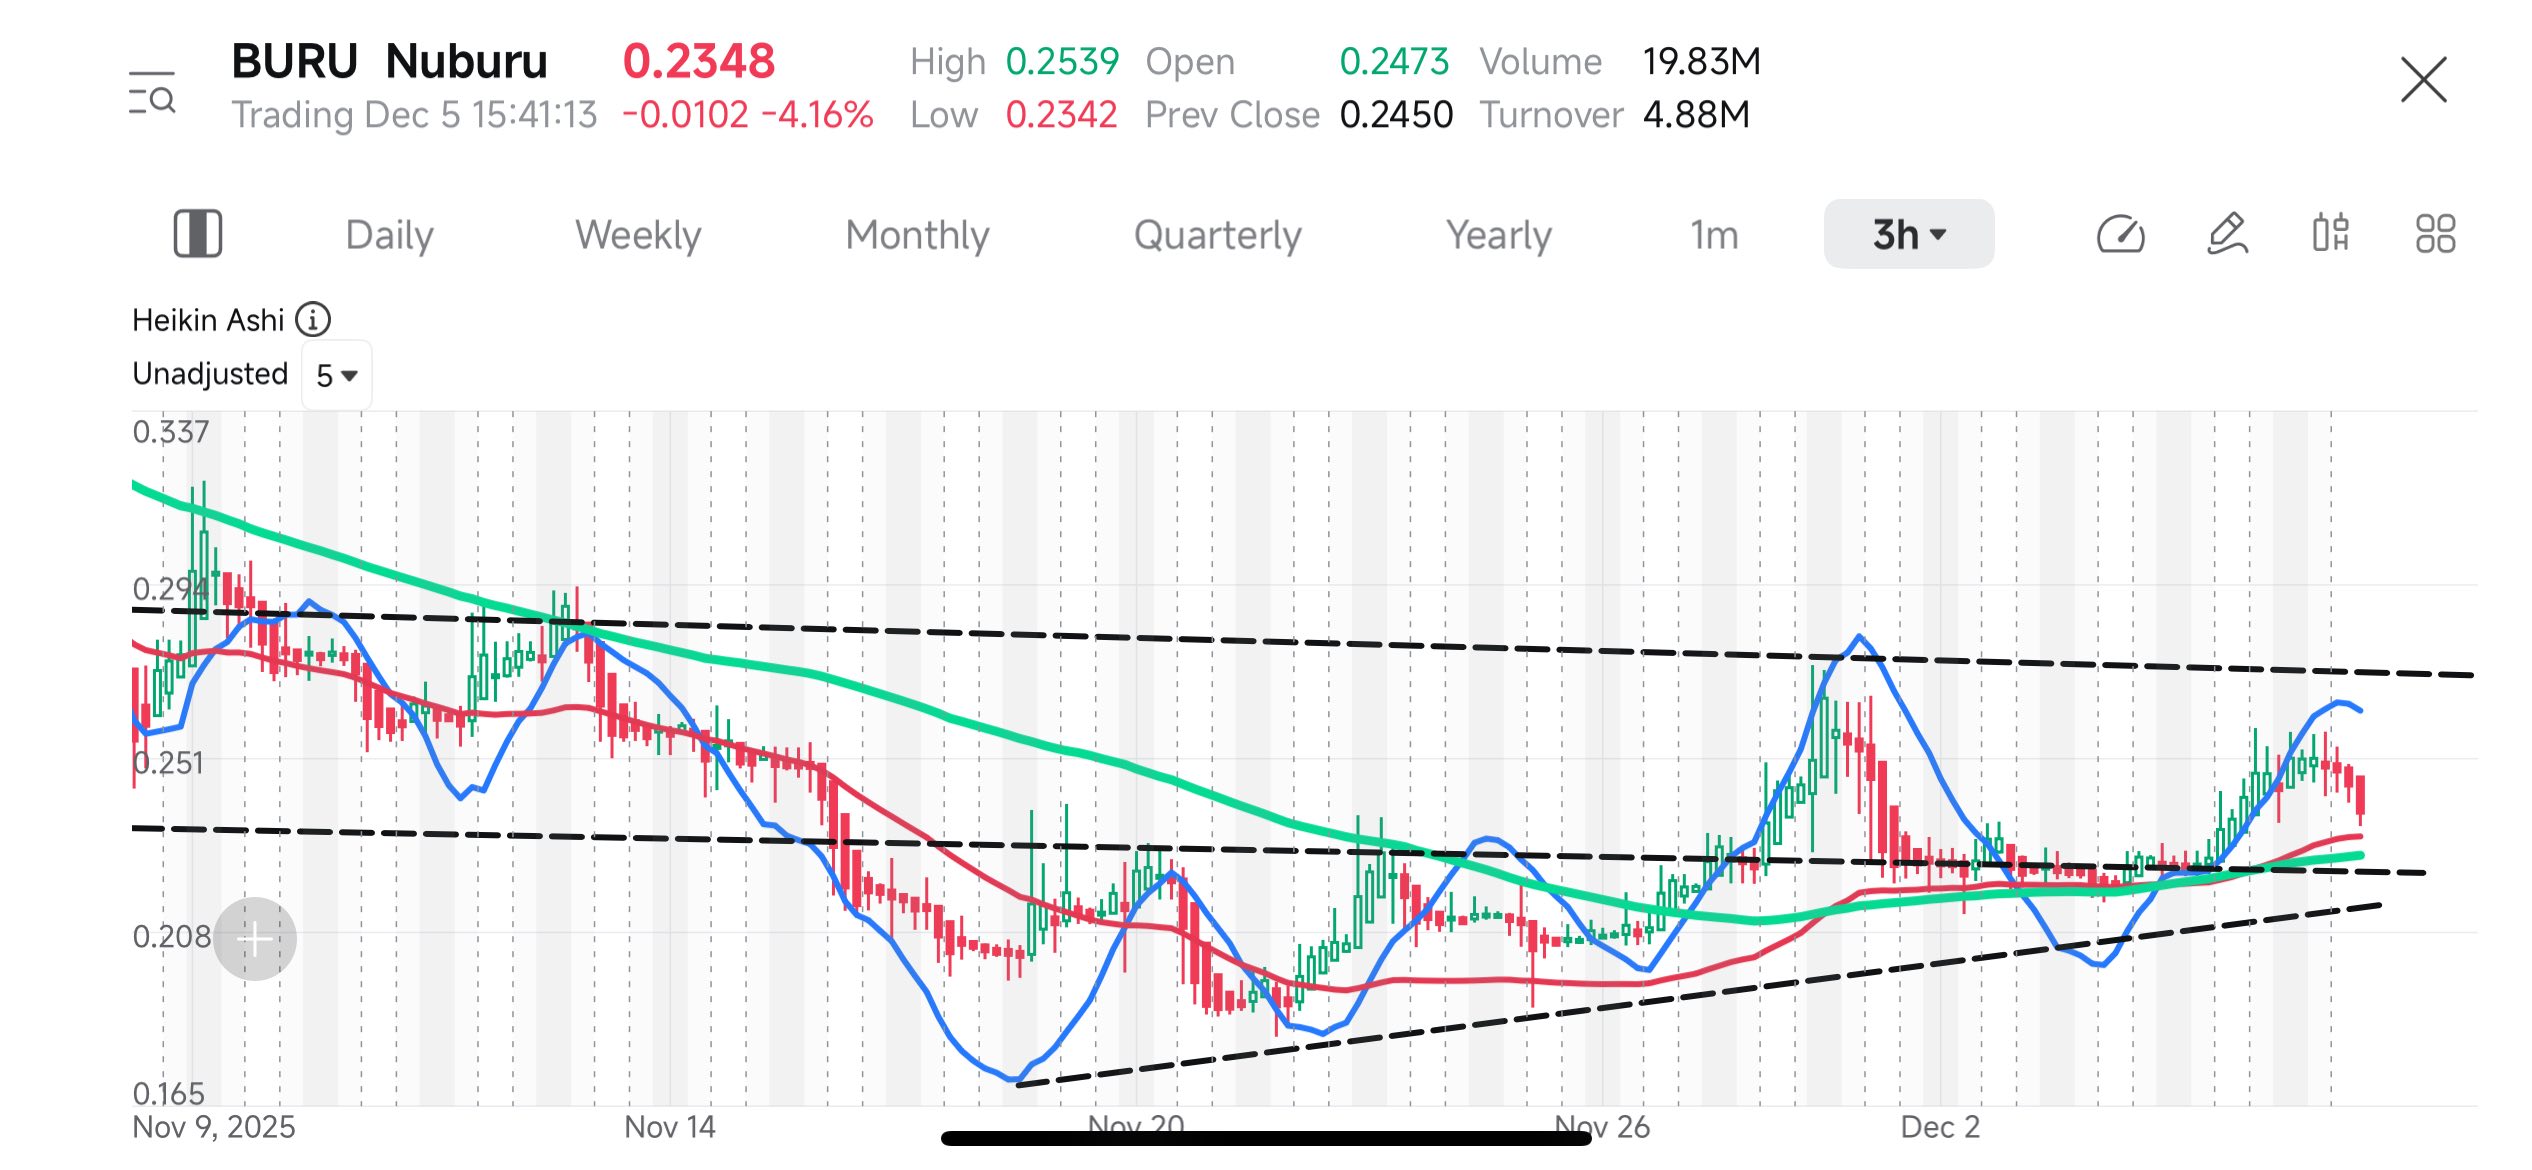The height and width of the screenshot is (1170, 2532).
Task: Select the 1m interval
Action: (1714, 236)
